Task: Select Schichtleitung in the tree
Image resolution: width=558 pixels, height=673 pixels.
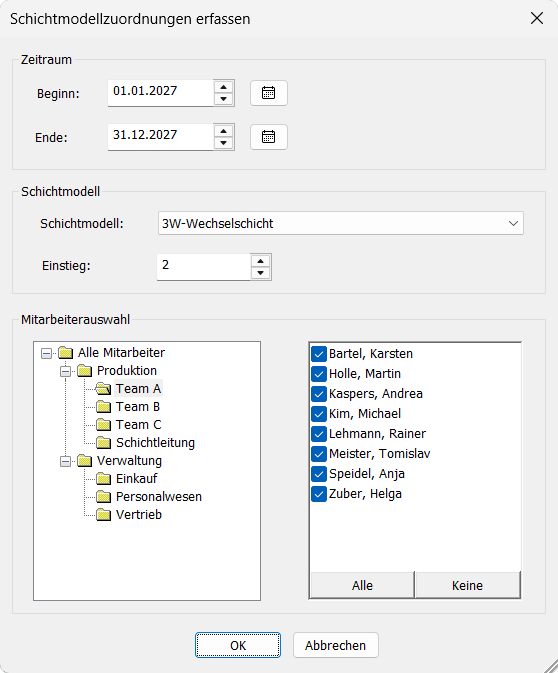Action: [x=155, y=443]
